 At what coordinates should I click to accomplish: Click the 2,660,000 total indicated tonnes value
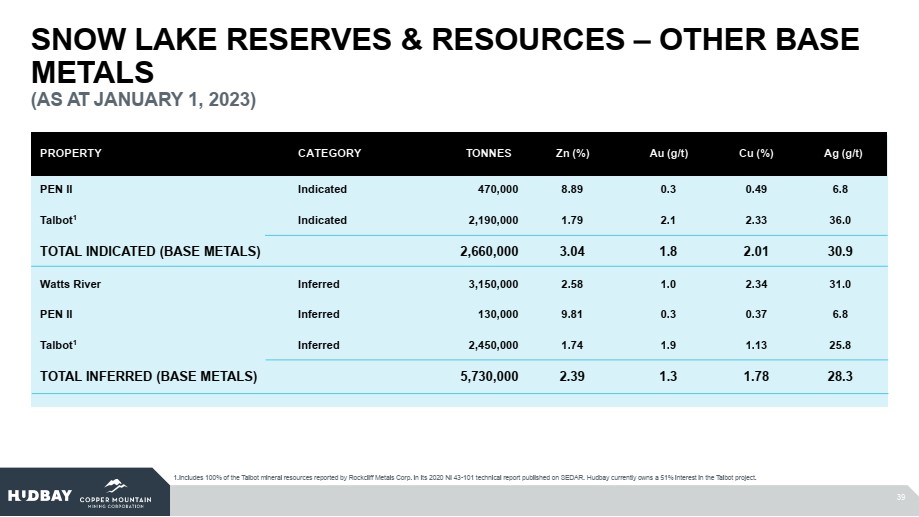pyautogui.click(x=489, y=251)
